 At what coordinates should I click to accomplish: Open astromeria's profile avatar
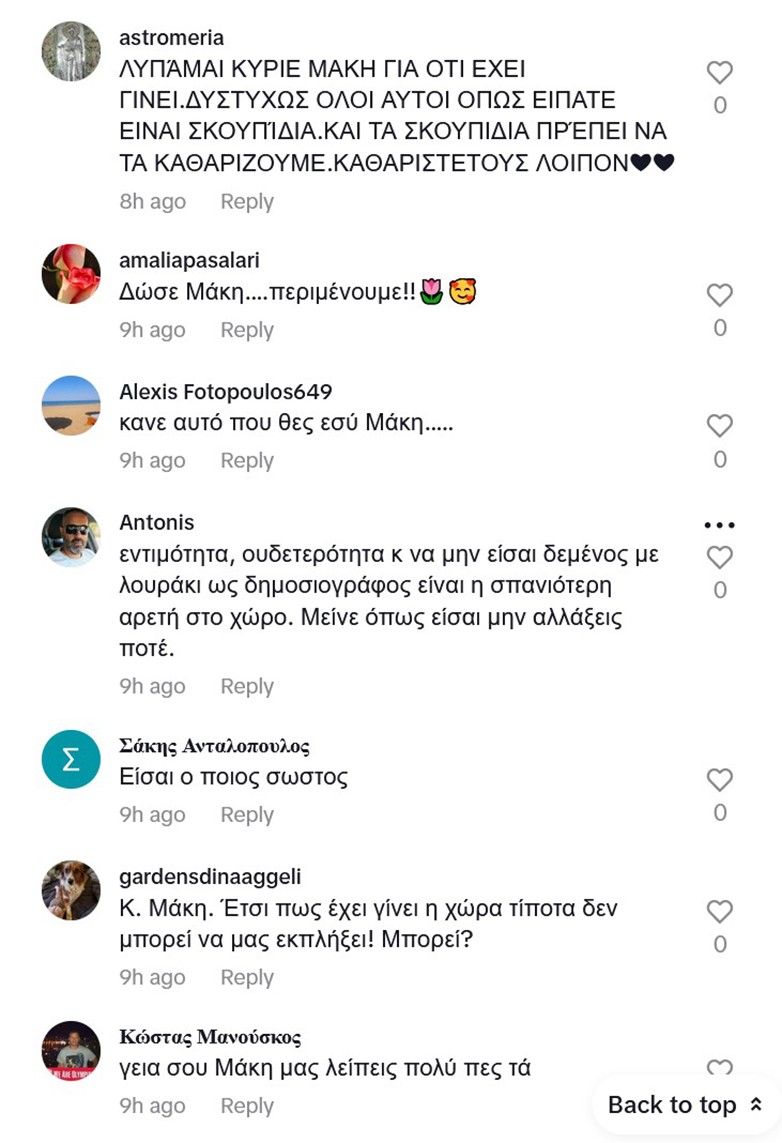(x=71, y=51)
